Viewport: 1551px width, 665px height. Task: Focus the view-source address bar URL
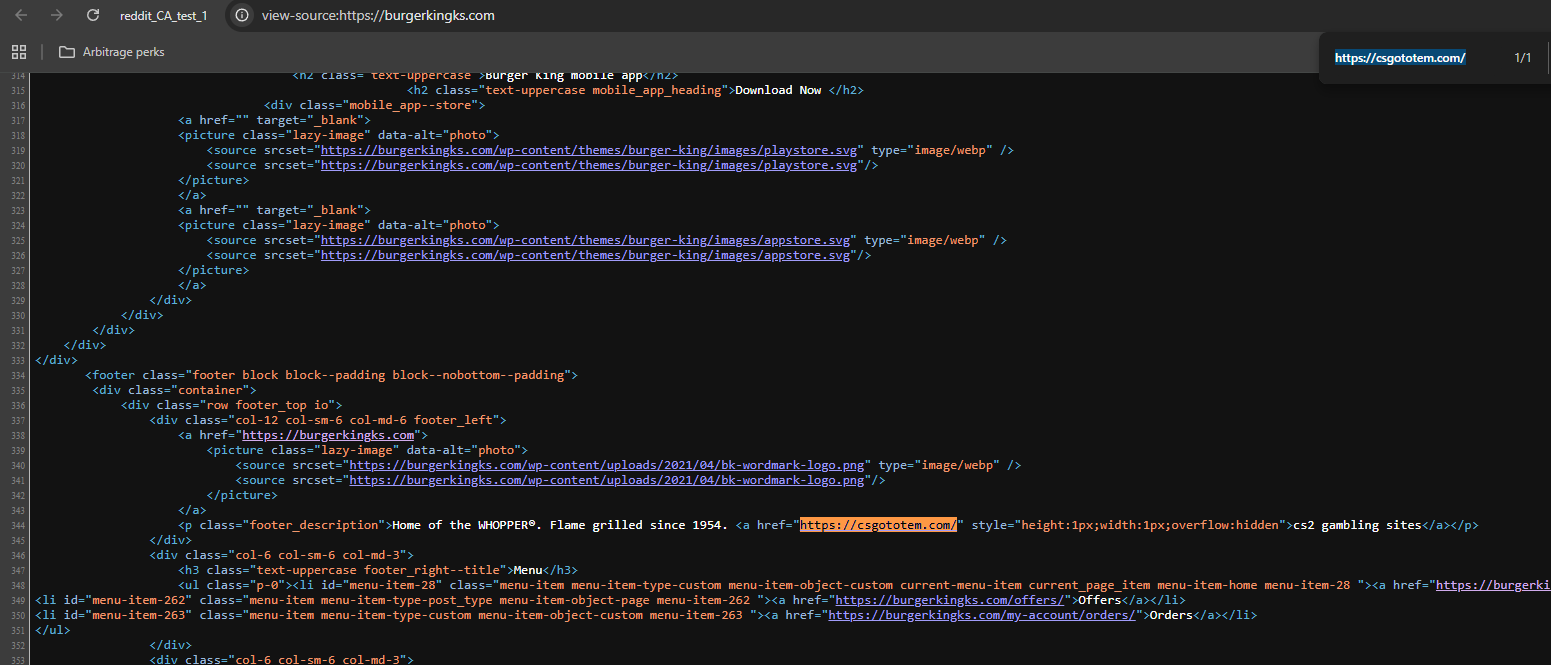[x=378, y=16]
